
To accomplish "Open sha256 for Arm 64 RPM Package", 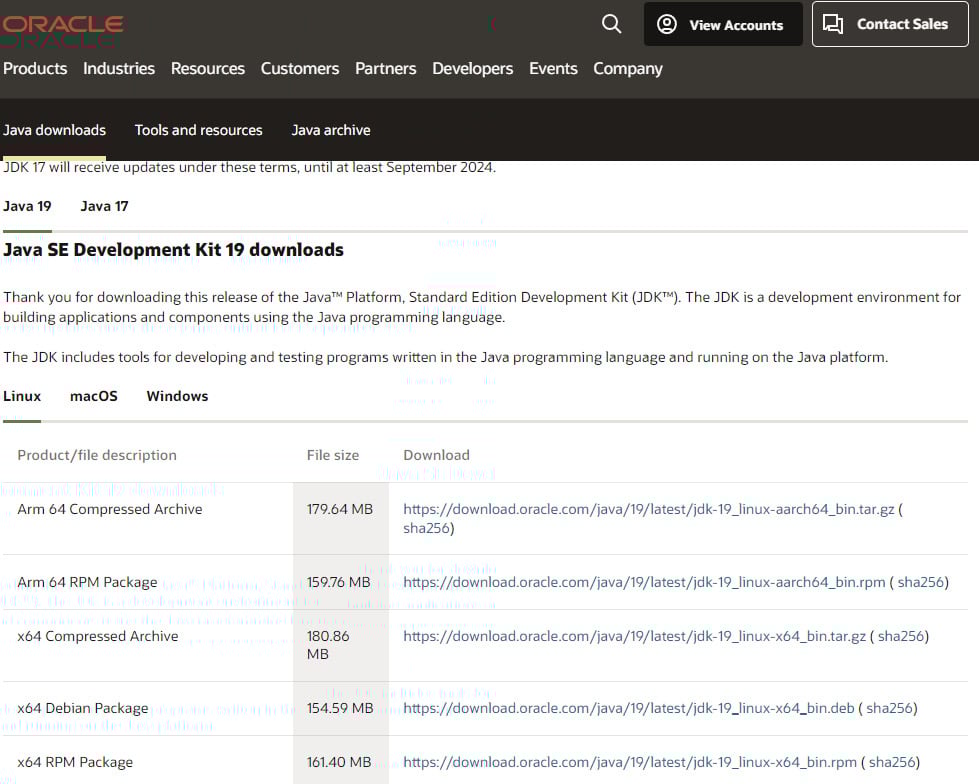I will coord(921,582).
